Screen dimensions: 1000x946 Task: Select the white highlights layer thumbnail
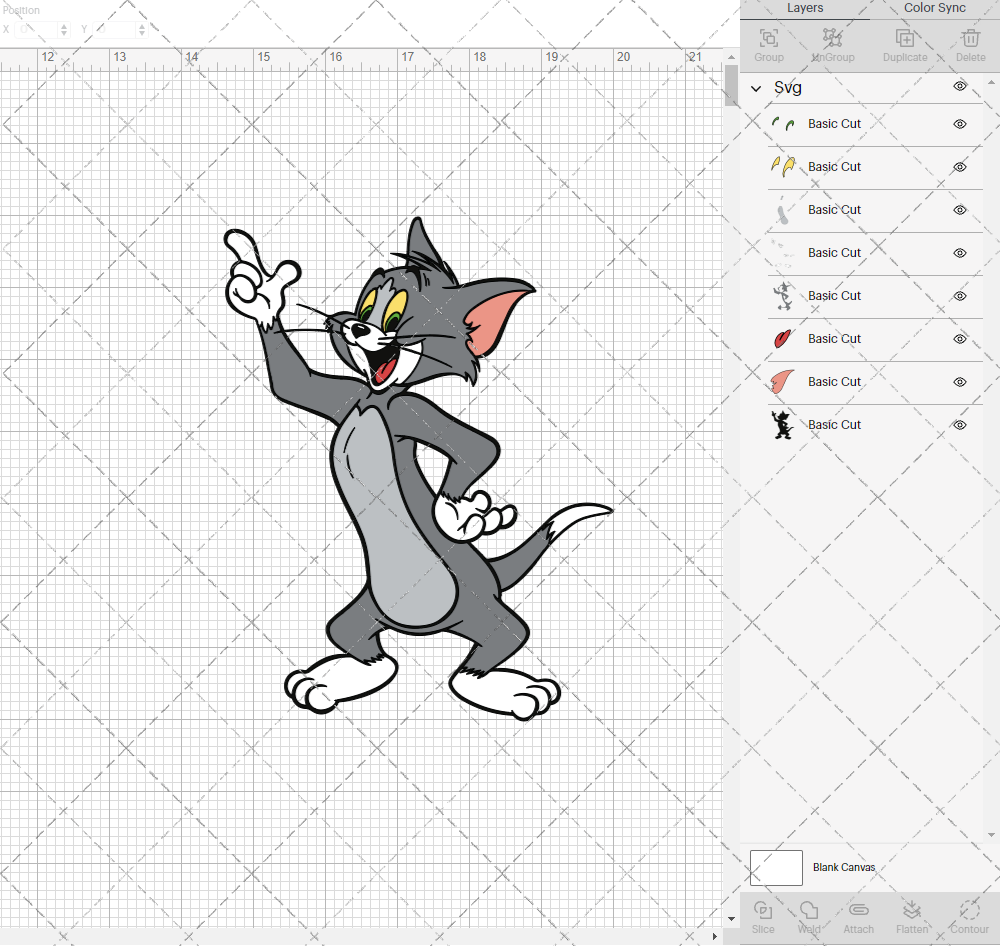point(783,253)
